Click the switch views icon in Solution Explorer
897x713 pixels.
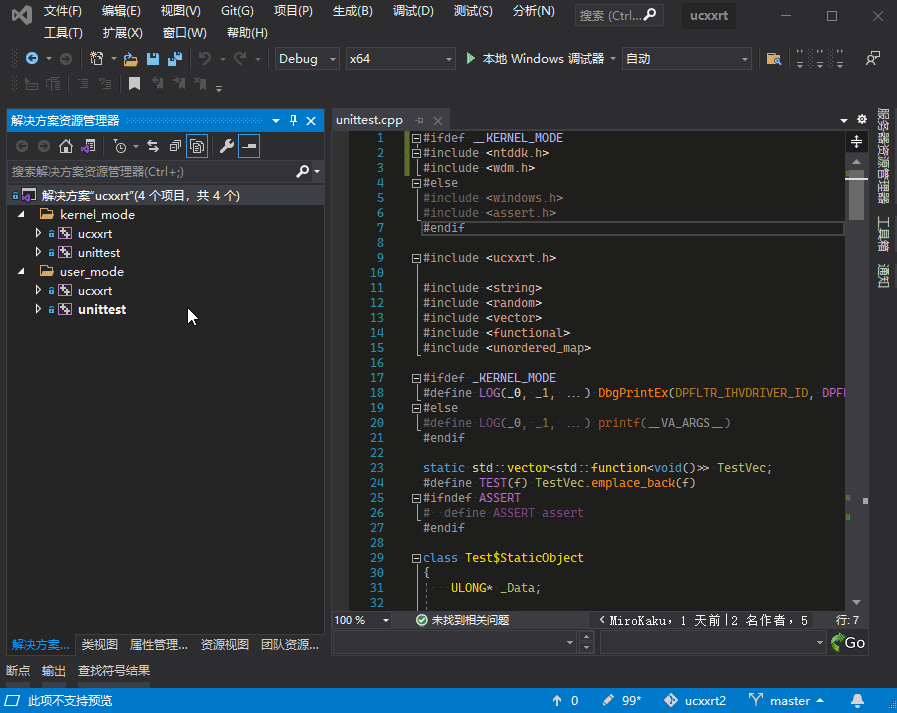[x=88, y=146]
